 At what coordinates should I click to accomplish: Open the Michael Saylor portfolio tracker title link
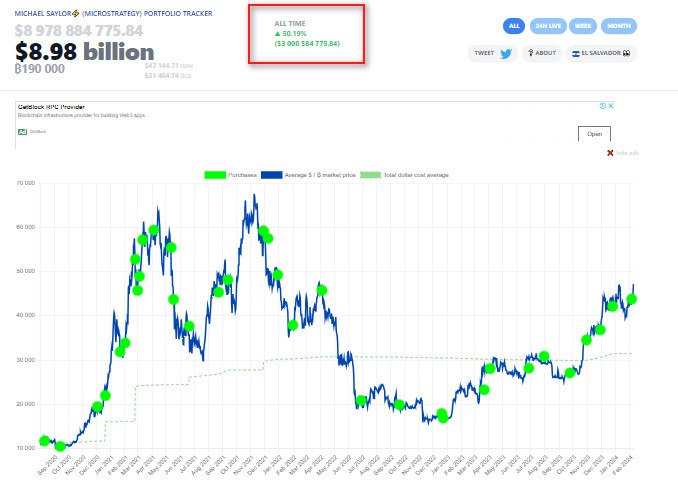113,13
